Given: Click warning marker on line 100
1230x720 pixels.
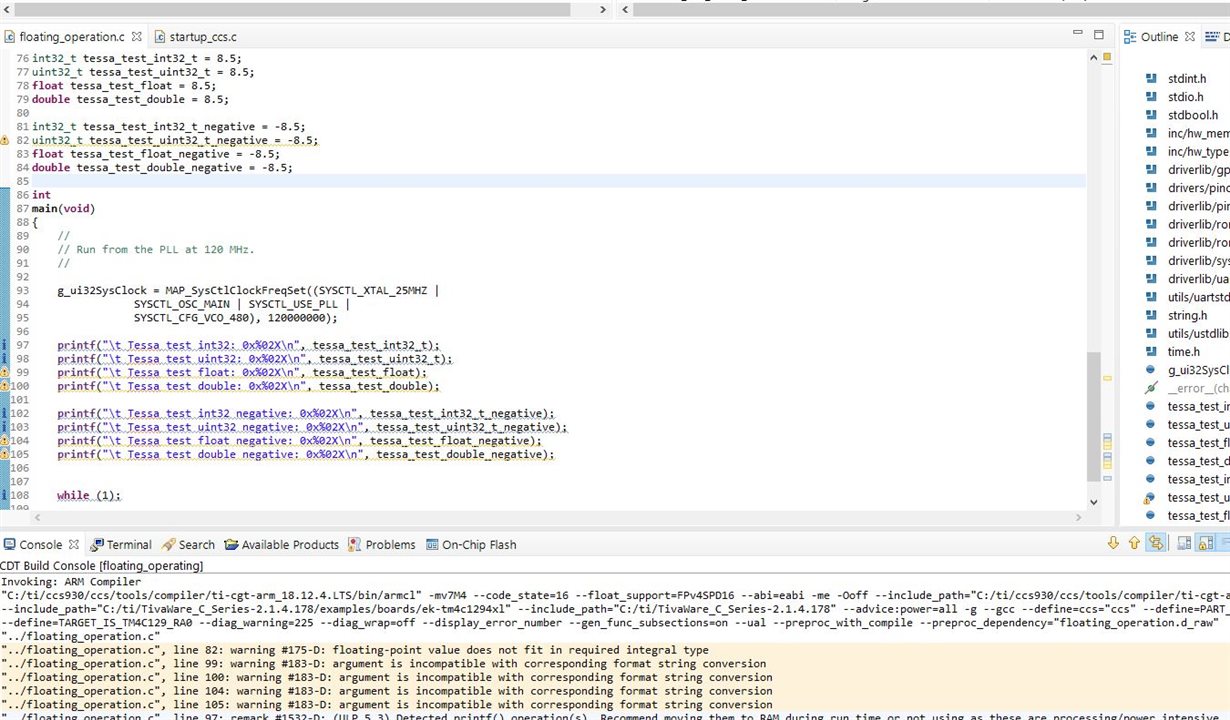Looking at the screenshot, I should pyautogui.click(x=5, y=386).
